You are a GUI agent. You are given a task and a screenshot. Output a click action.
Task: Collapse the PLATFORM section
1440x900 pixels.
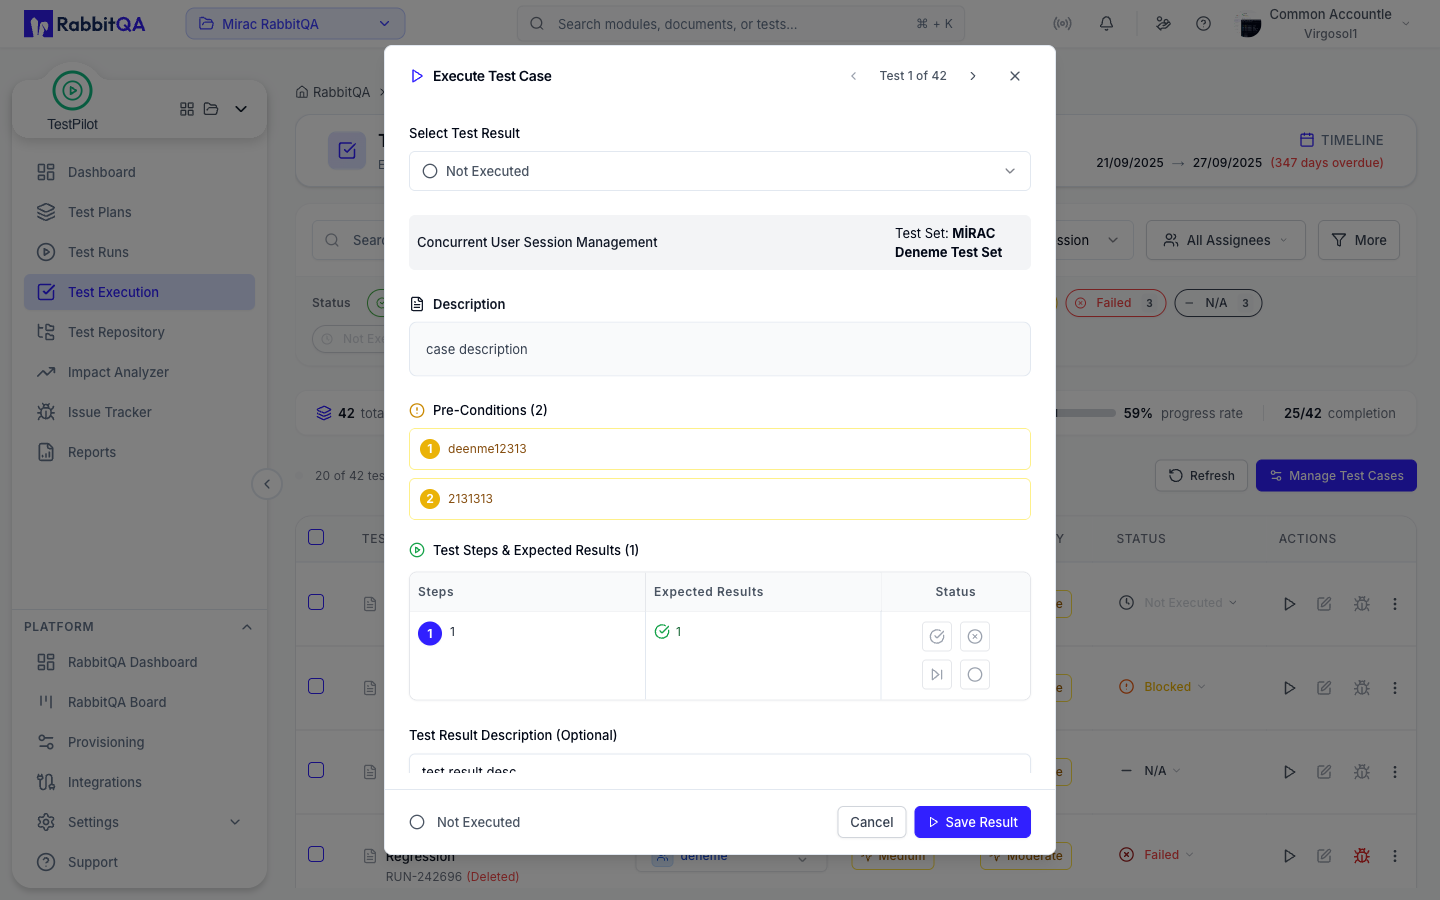coord(247,627)
